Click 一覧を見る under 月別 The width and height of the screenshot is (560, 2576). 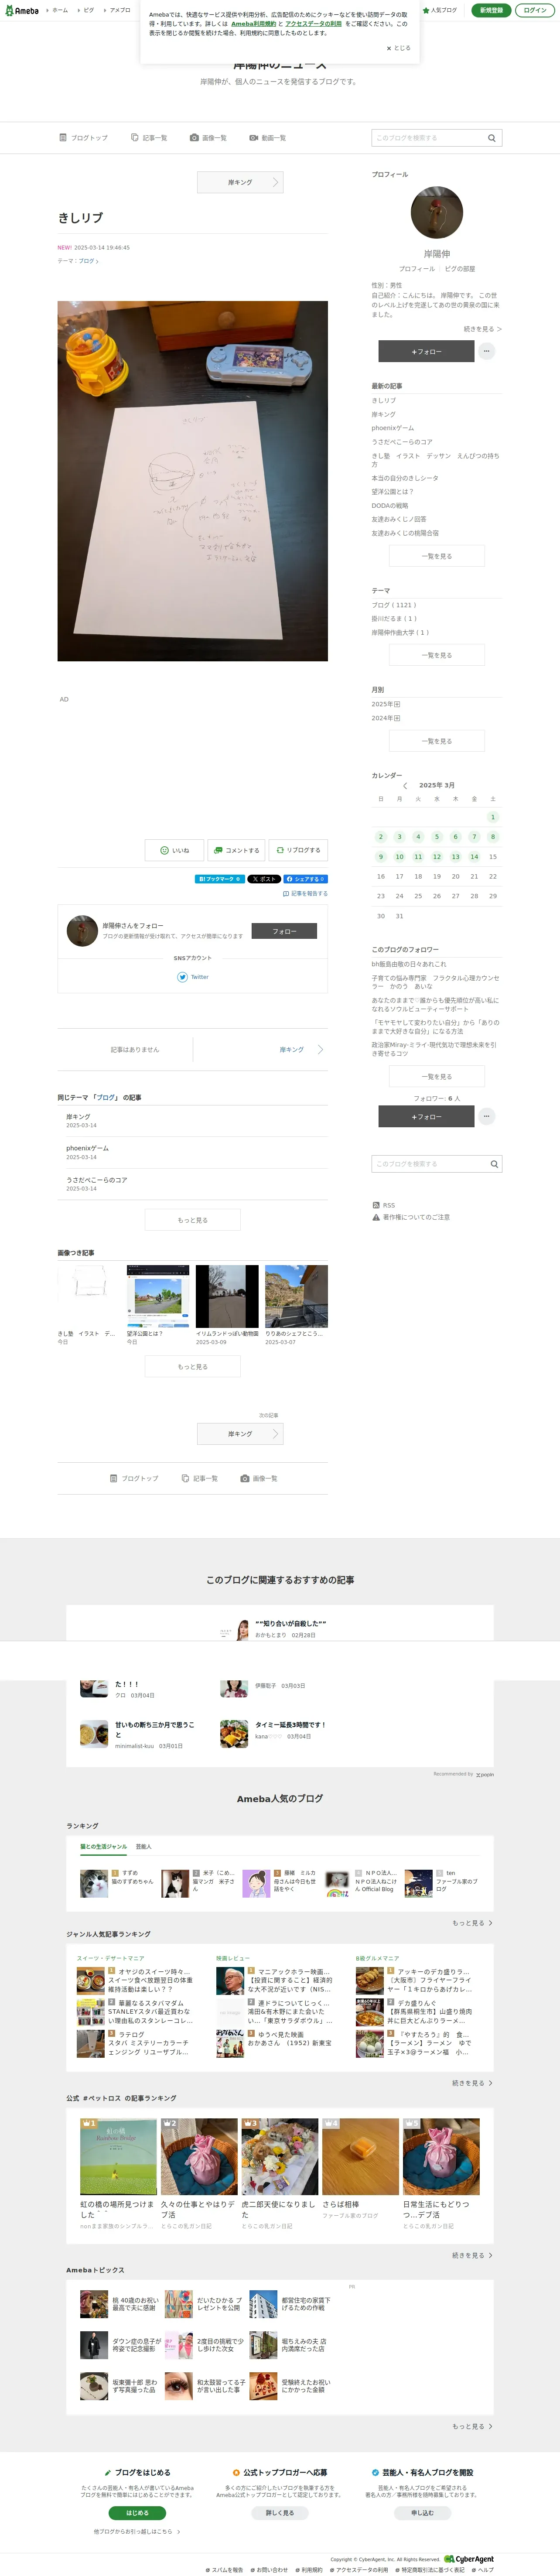click(x=437, y=741)
